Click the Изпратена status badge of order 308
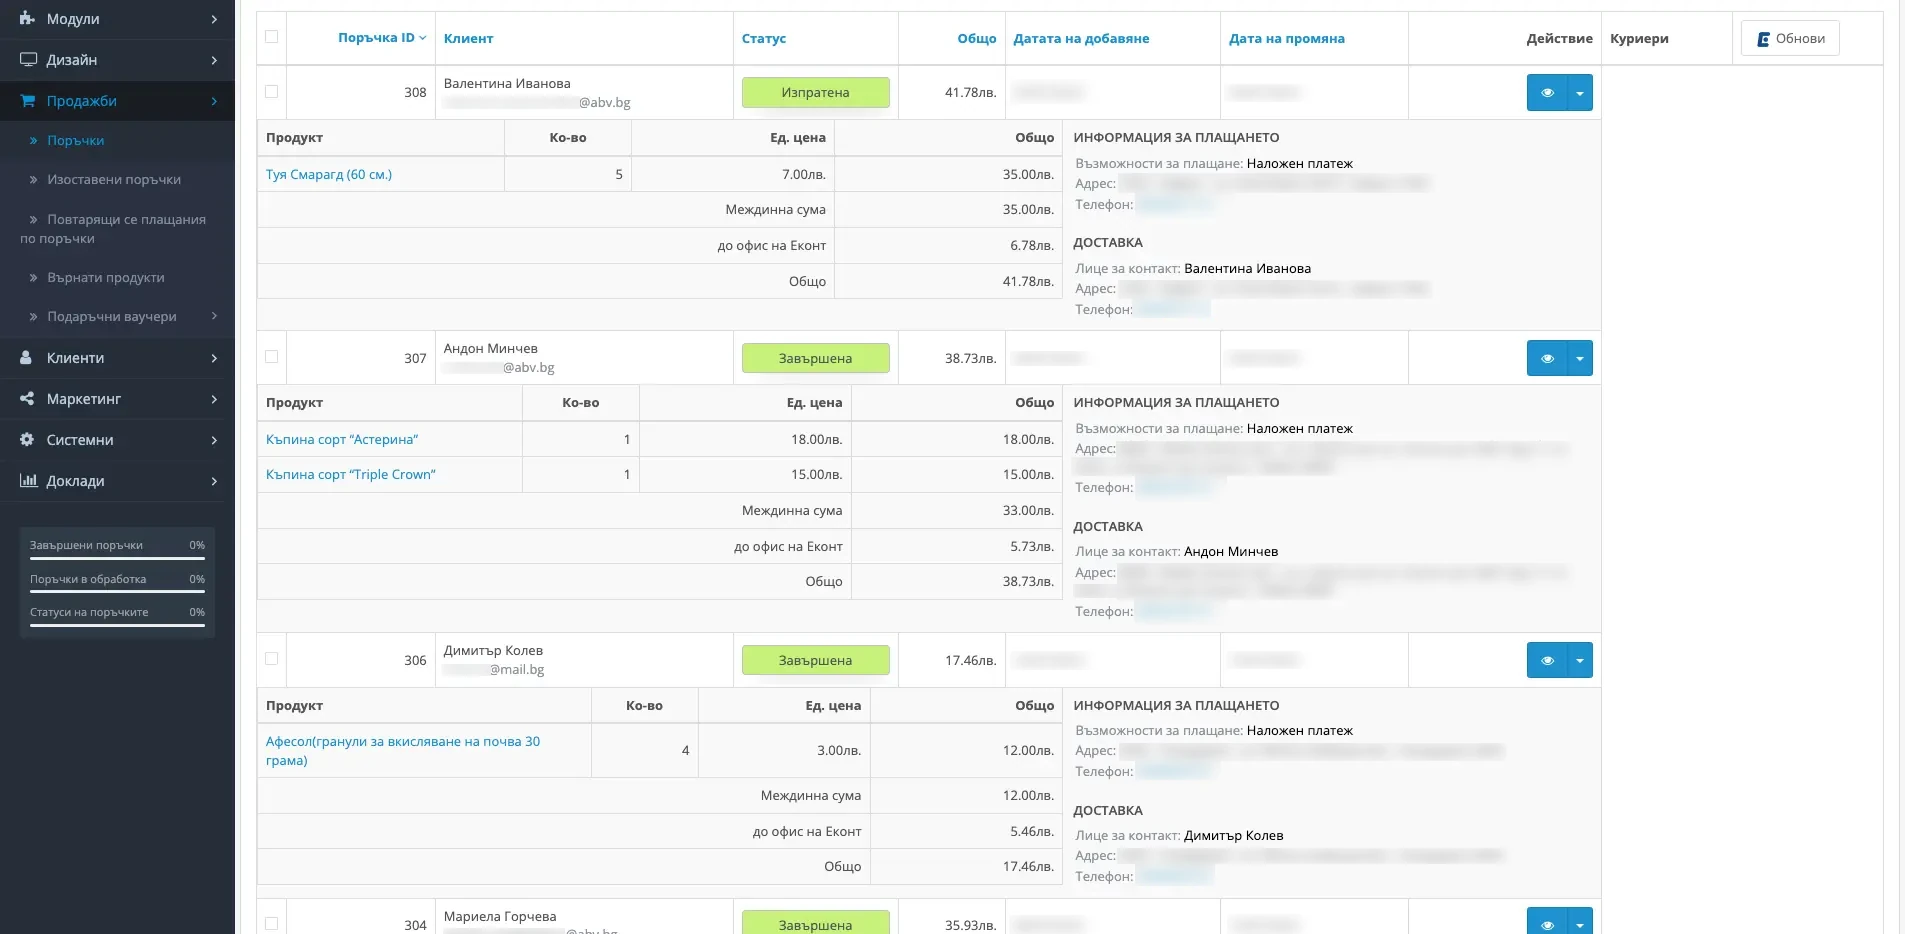The height and width of the screenshot is (934, 1905). click(816, 92)
